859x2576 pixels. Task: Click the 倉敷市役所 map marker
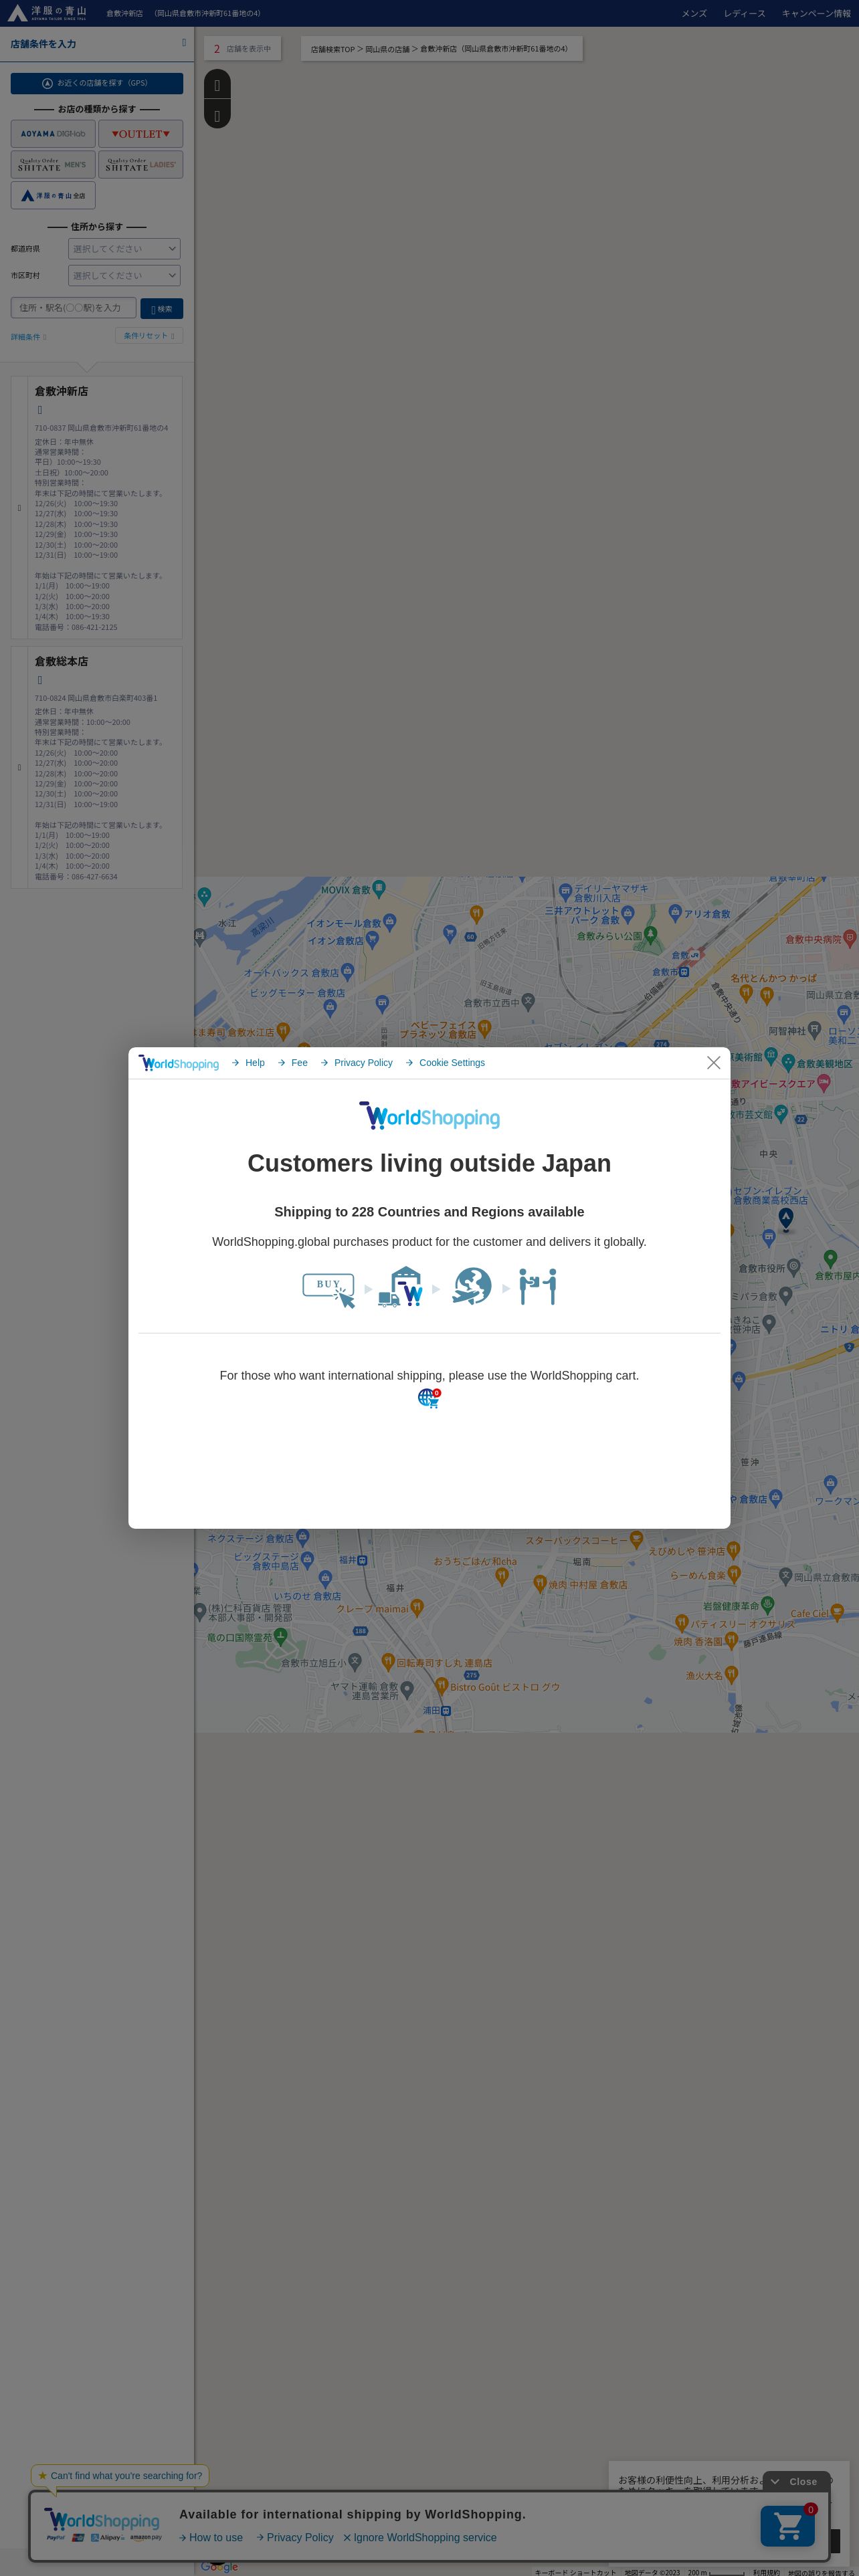[793, 1267]
